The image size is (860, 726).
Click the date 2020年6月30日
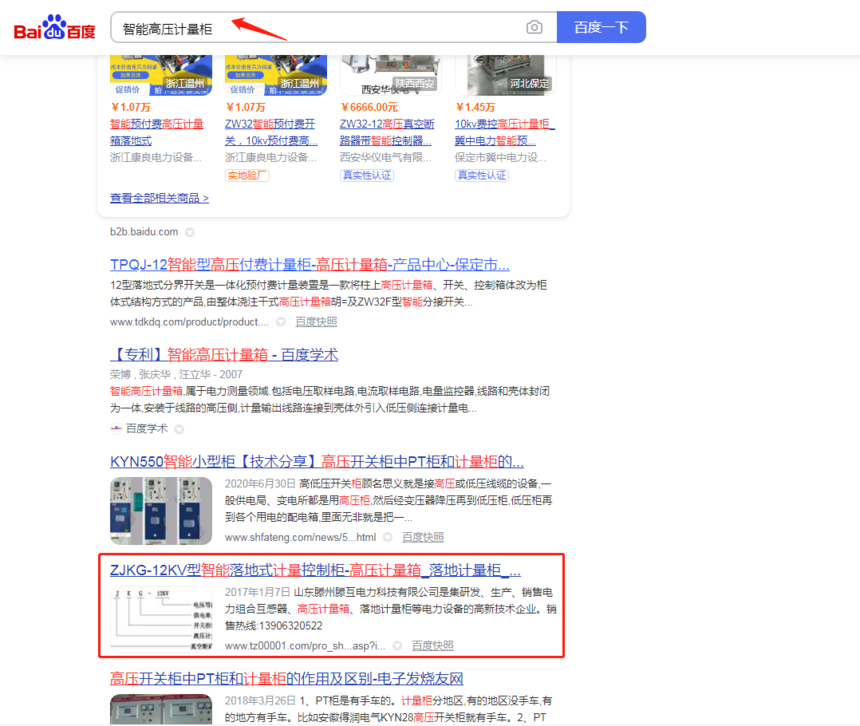[260, 484]
